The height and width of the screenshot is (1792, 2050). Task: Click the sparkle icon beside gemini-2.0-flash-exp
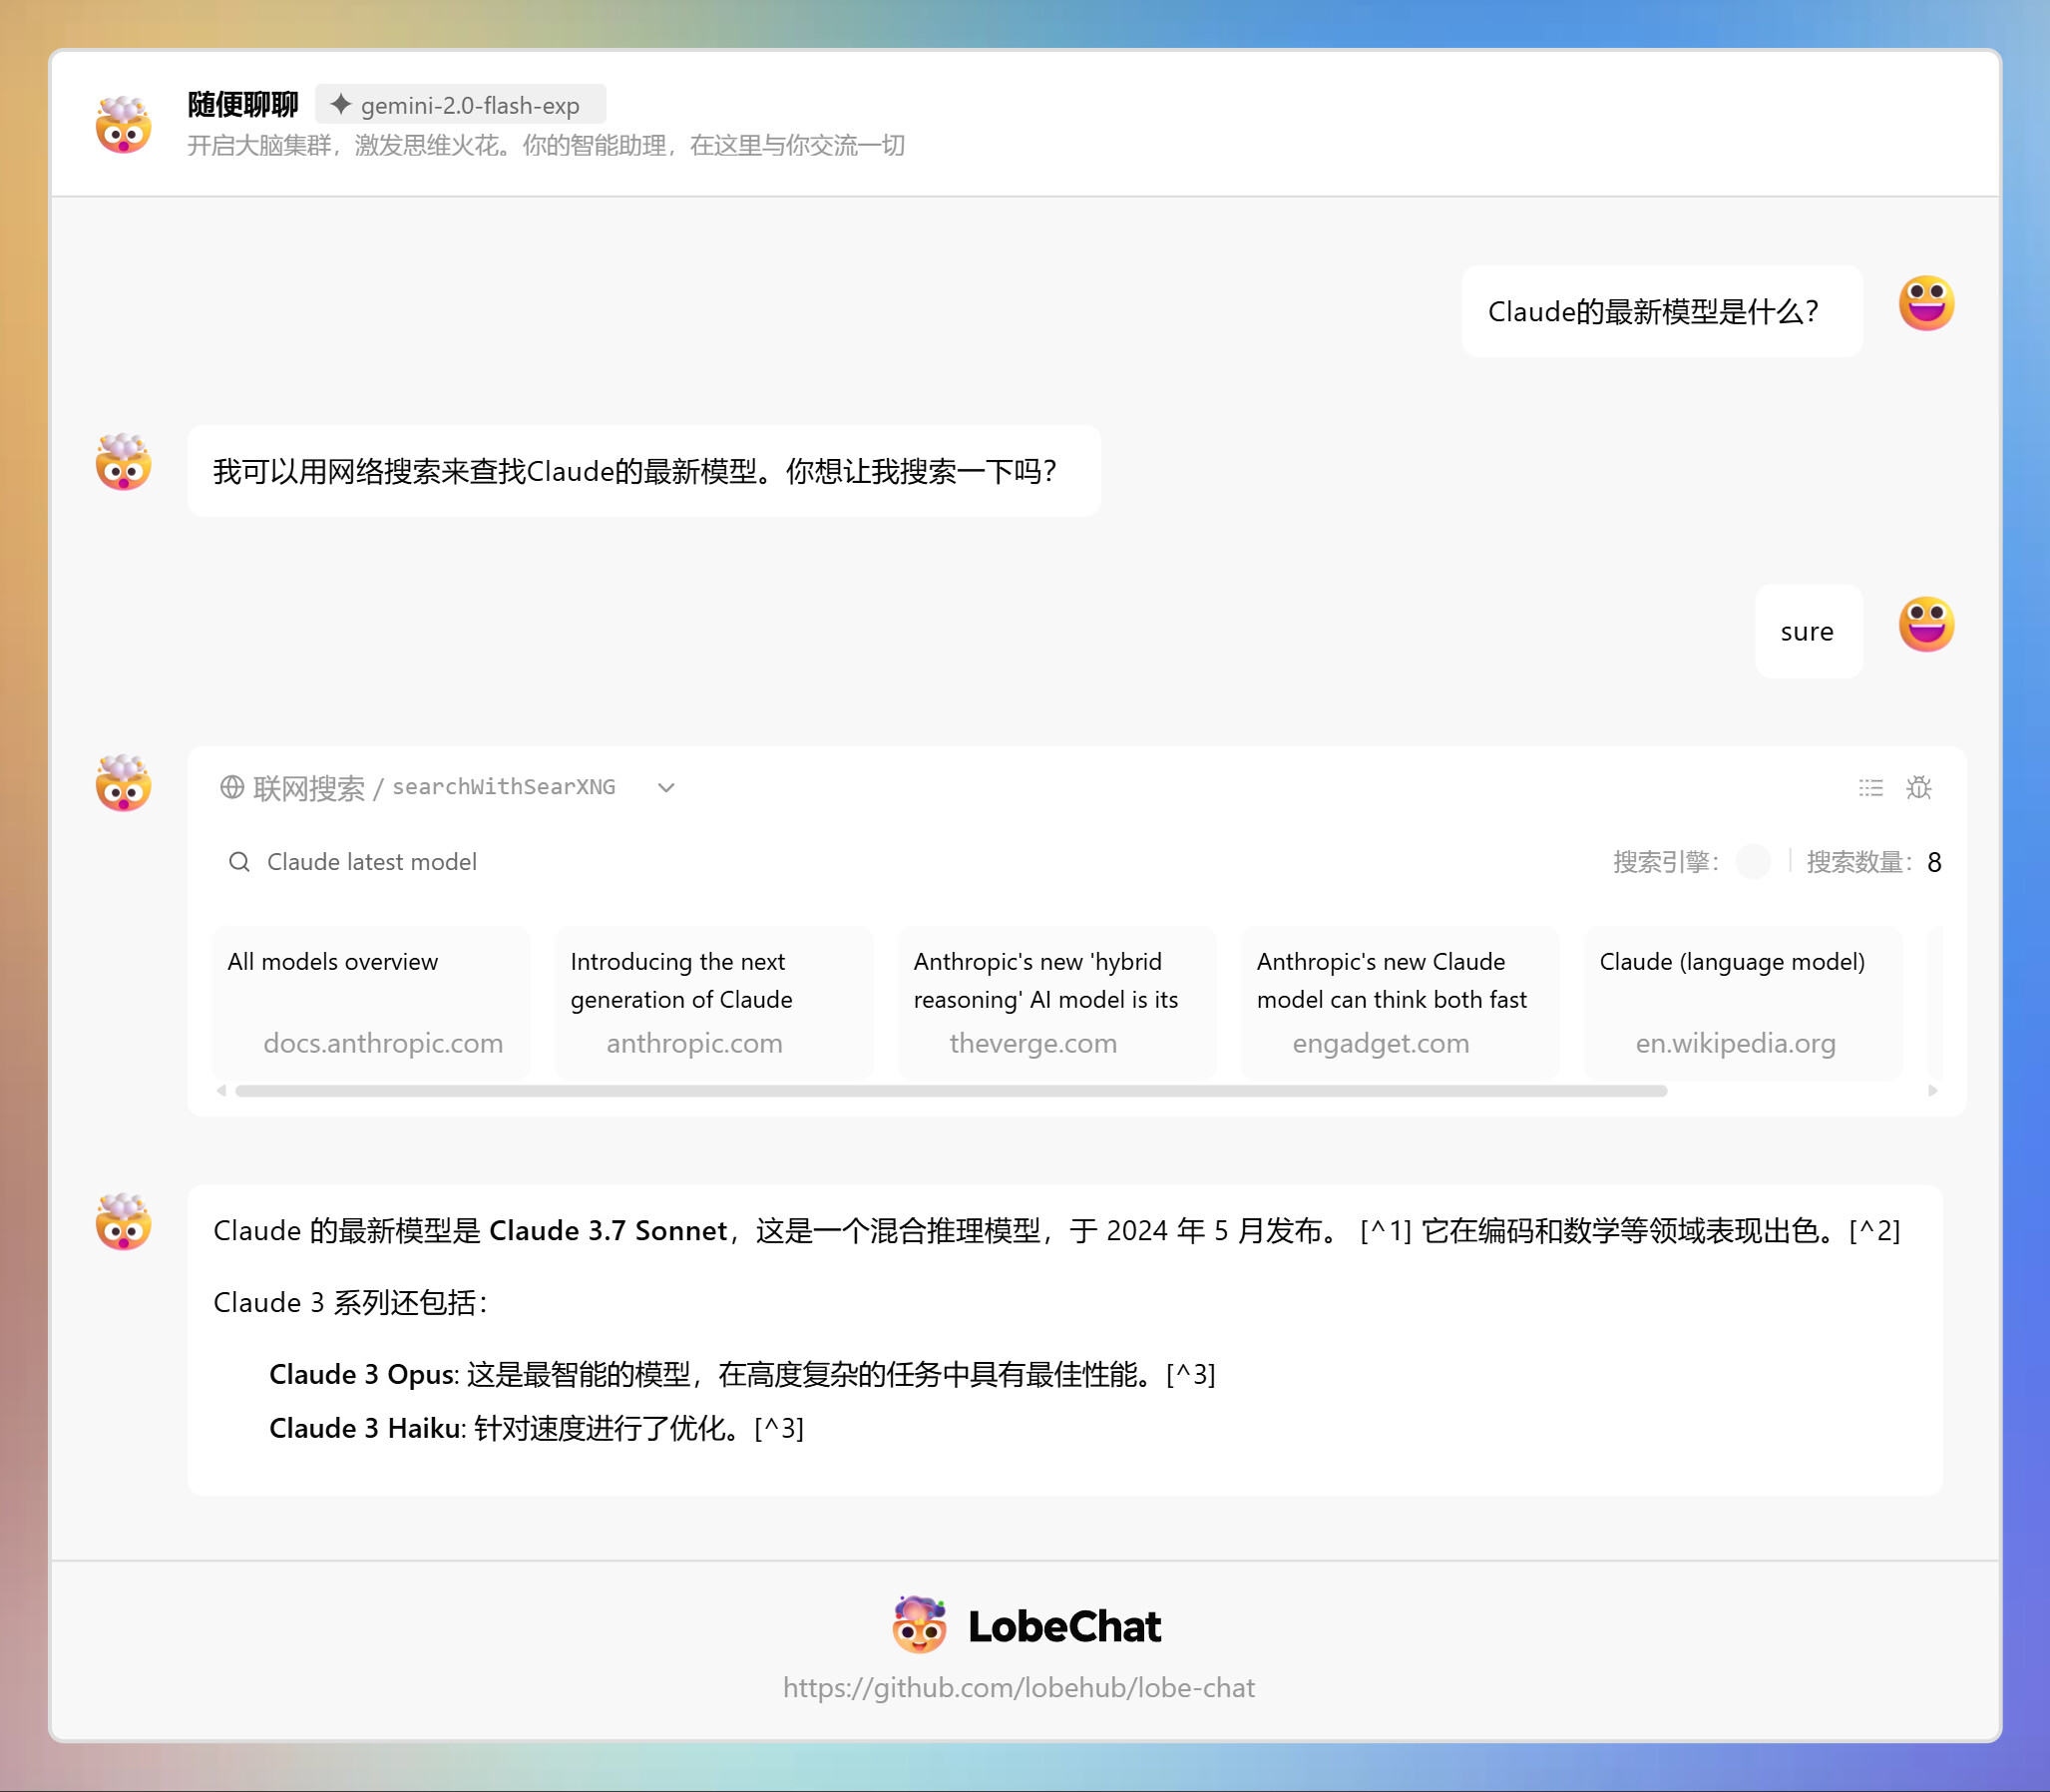[x=341, y=104]
